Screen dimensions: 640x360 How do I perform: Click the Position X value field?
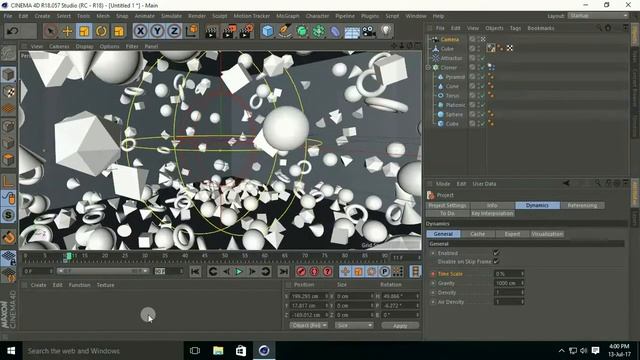pos(309,296)
